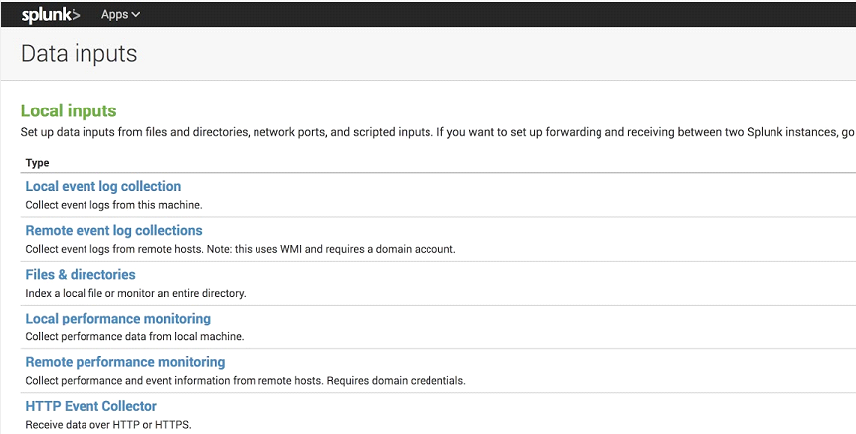This screenshot has height=434, width=856.
Task: Click the chevron arrow beside Apps
Action: (x=136, y=15)
